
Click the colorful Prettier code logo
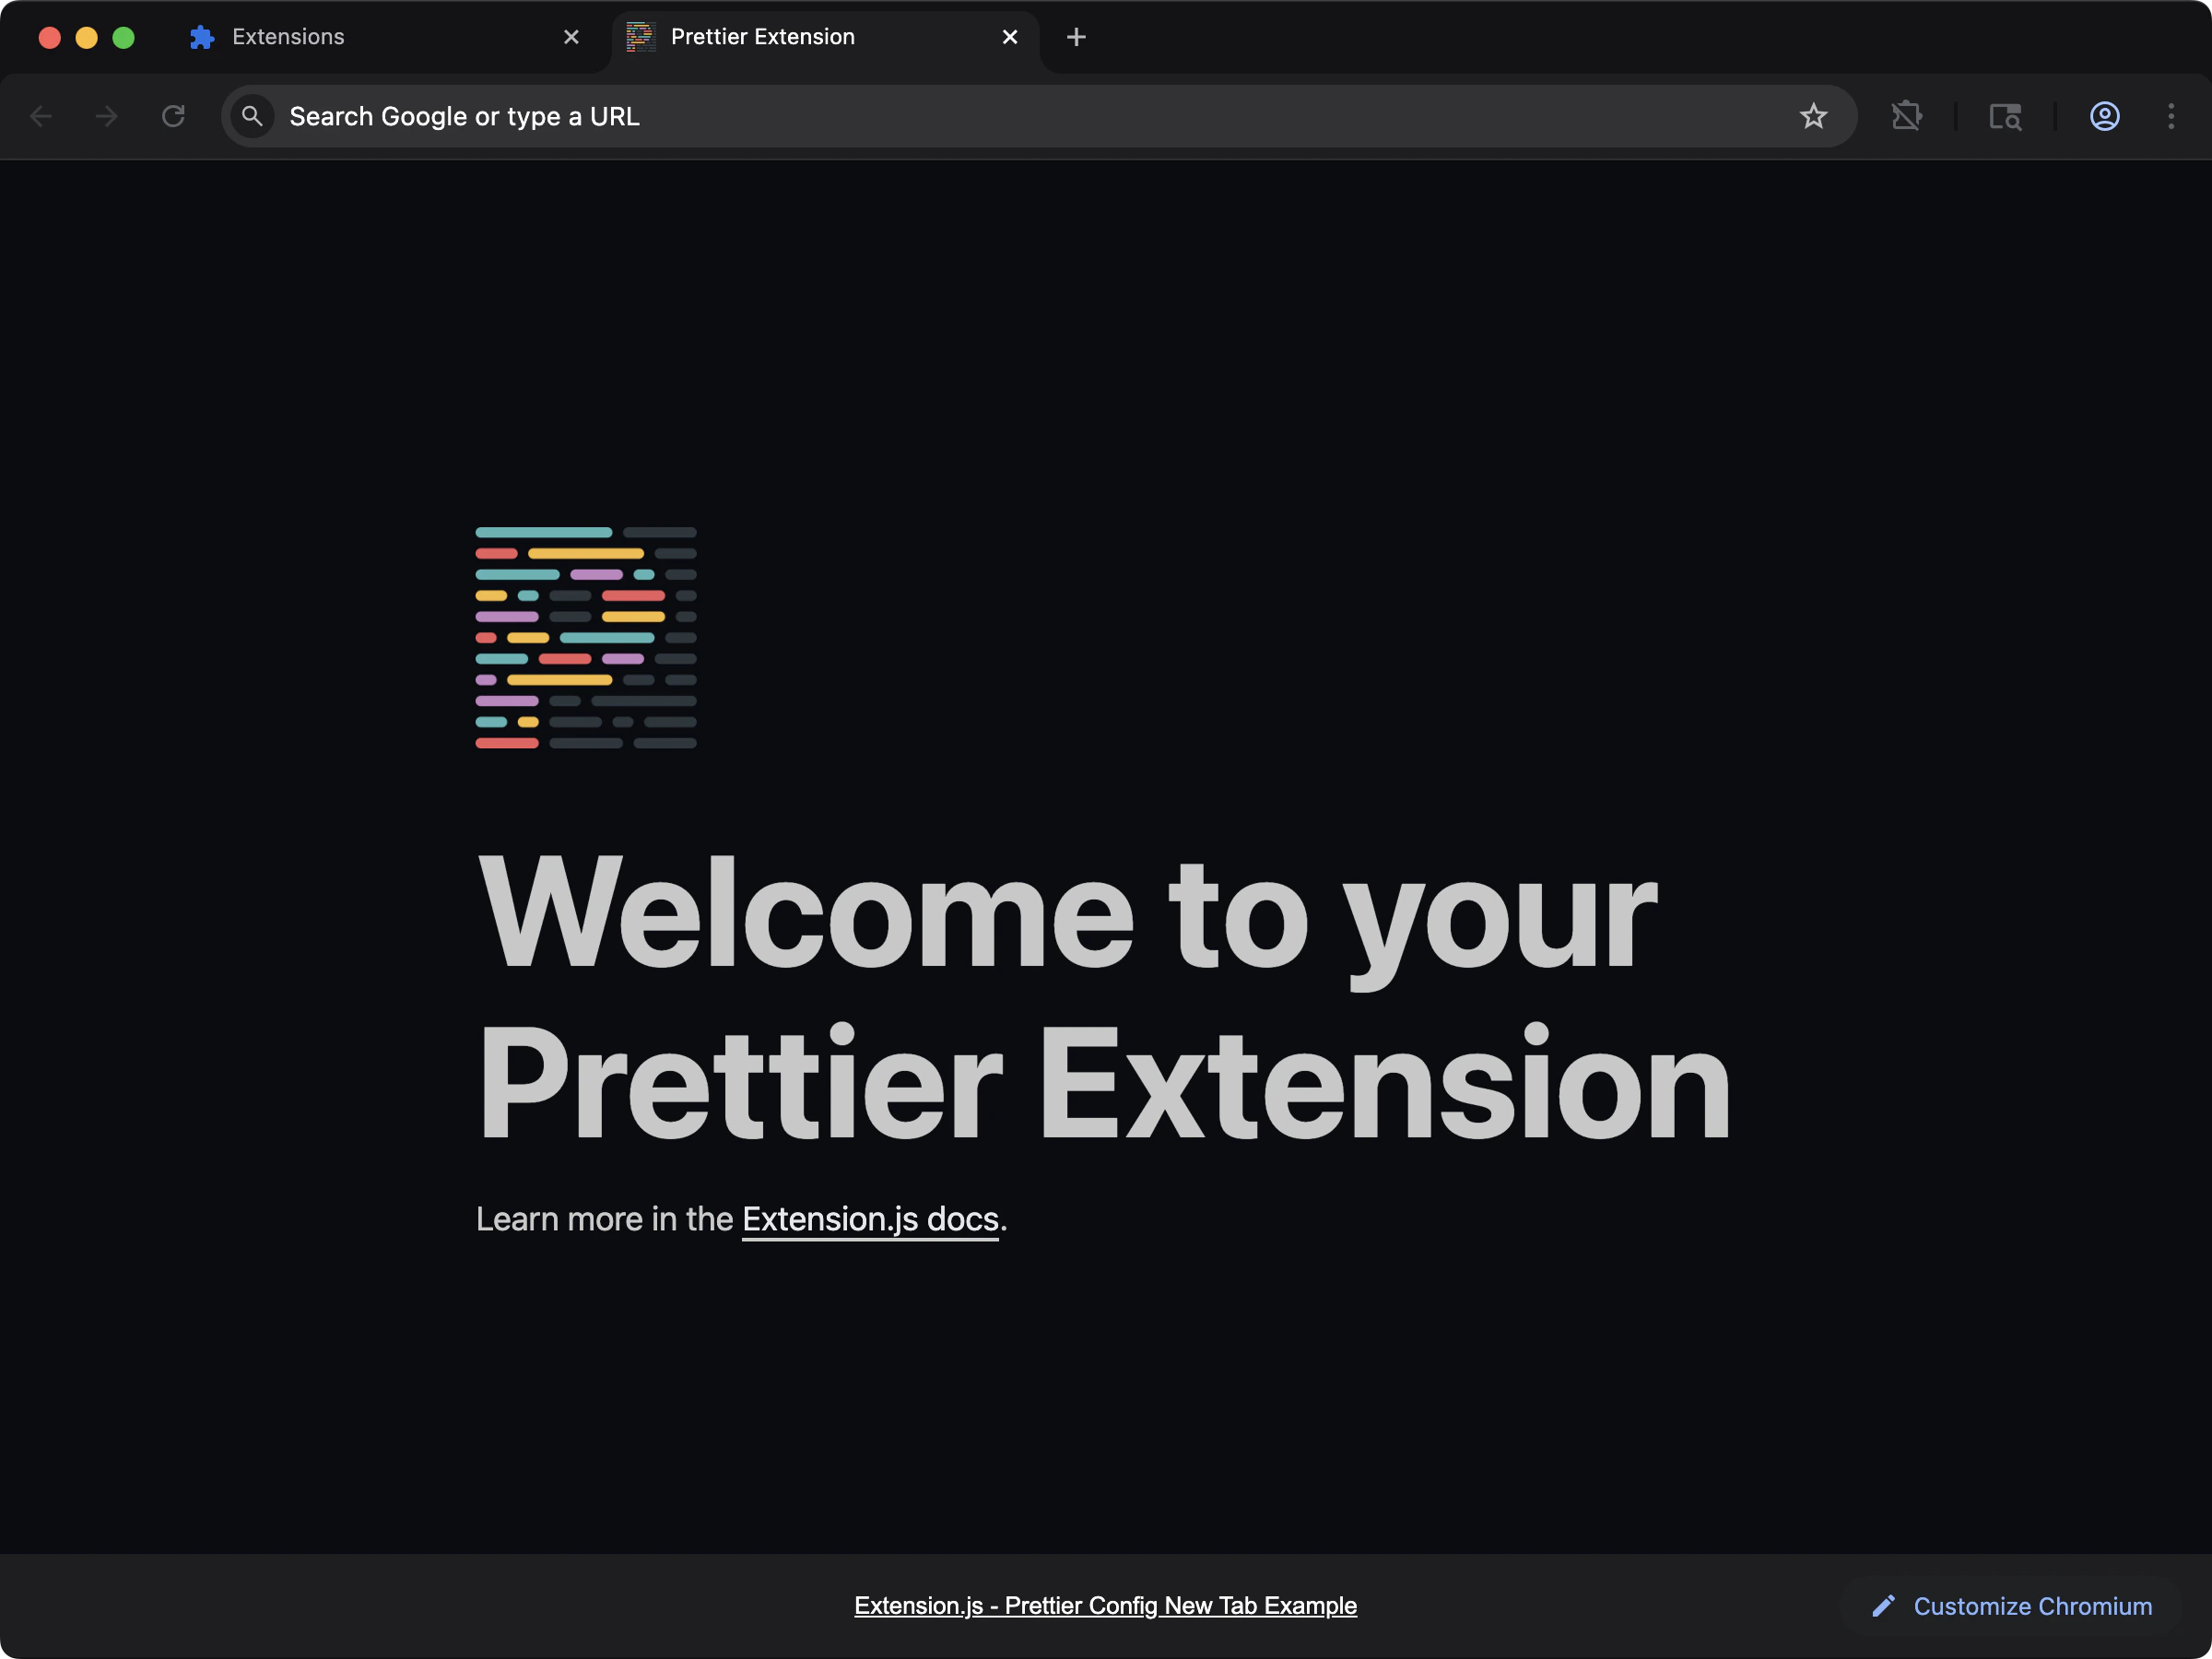coord(585,638)
